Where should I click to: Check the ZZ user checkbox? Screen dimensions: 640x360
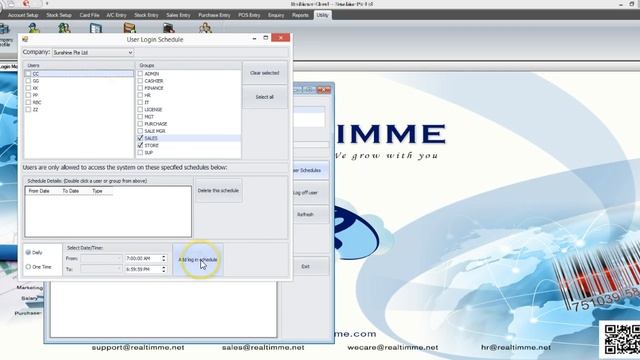pyautogui.click(x=28, y=109)
